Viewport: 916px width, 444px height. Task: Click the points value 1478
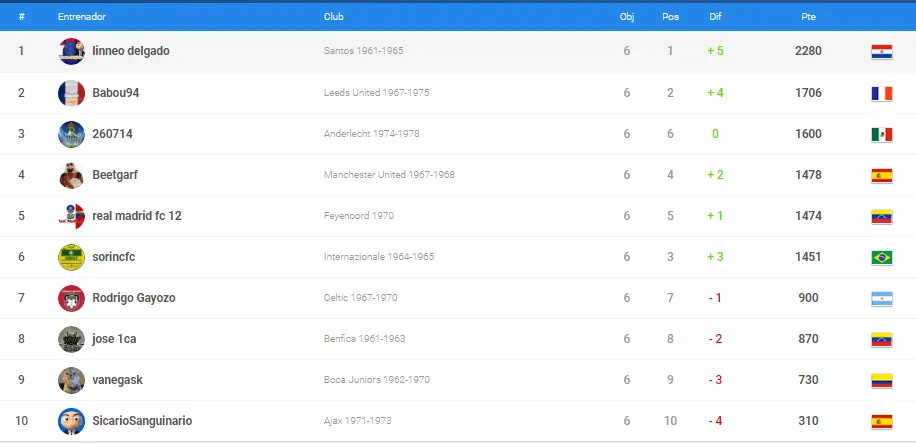tap(809, 175)
